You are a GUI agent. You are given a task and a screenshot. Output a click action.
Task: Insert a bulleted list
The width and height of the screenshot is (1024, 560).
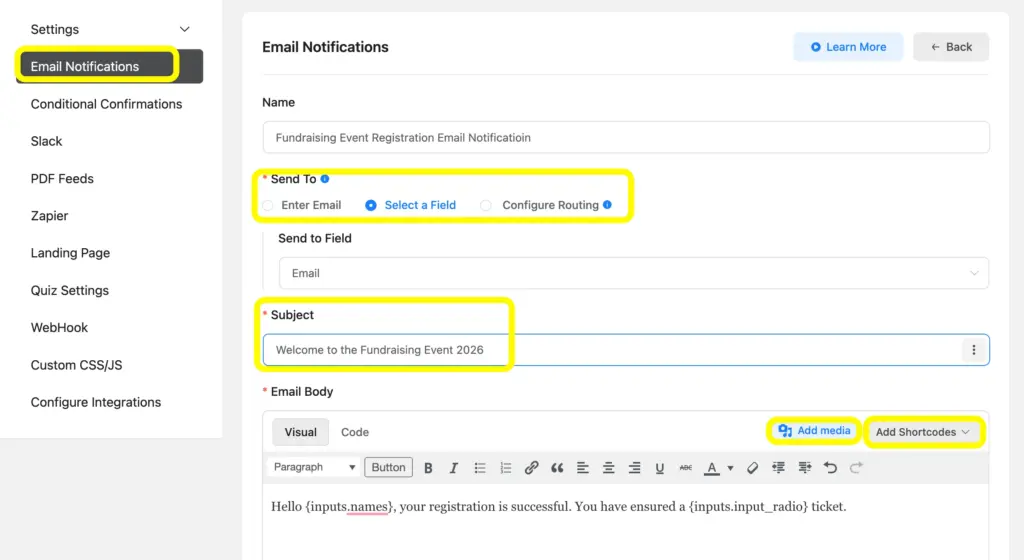[x=479, y=467]
